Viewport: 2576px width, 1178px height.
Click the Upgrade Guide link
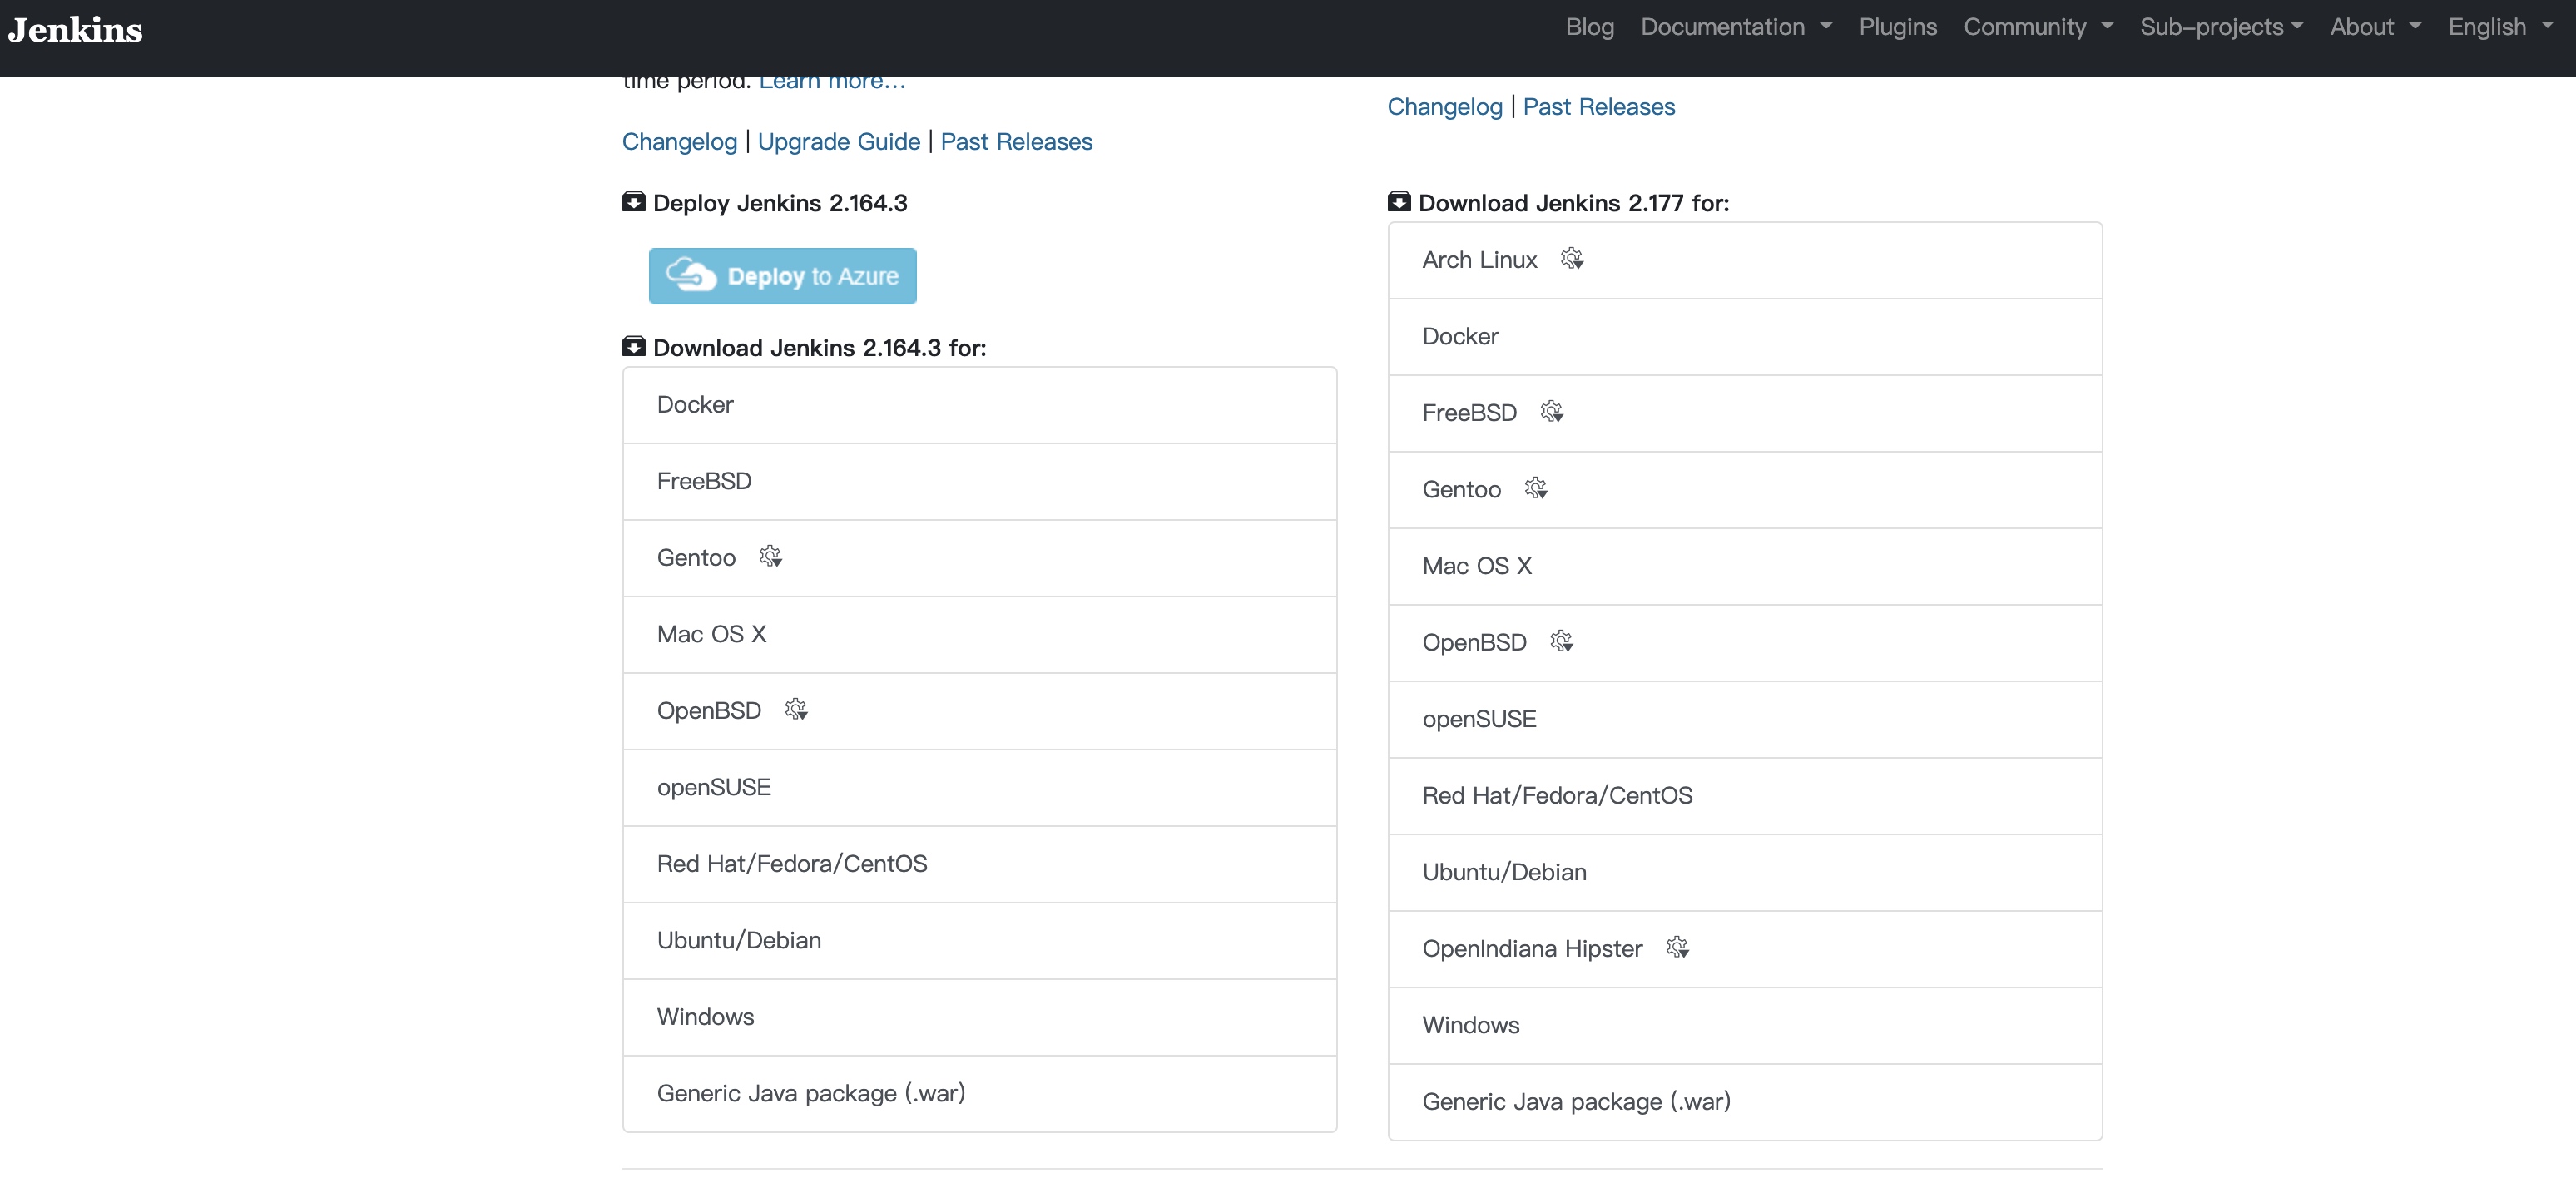838,141
